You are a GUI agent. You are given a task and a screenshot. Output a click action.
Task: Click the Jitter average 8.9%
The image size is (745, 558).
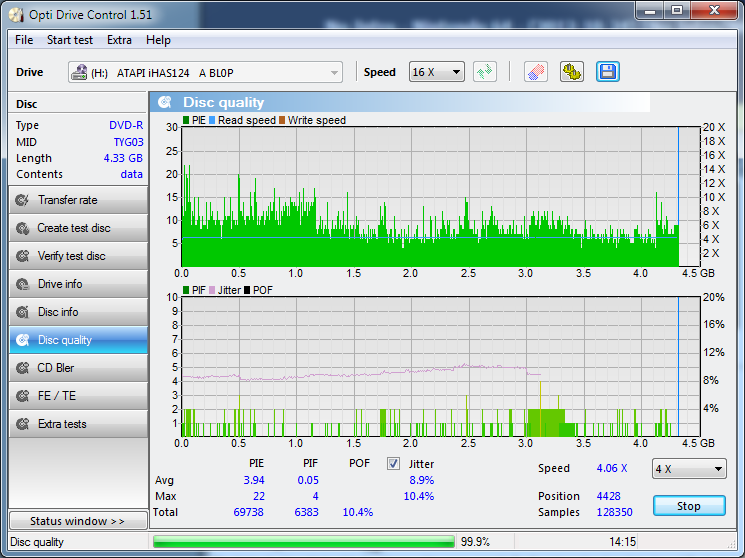pos(422,480)
